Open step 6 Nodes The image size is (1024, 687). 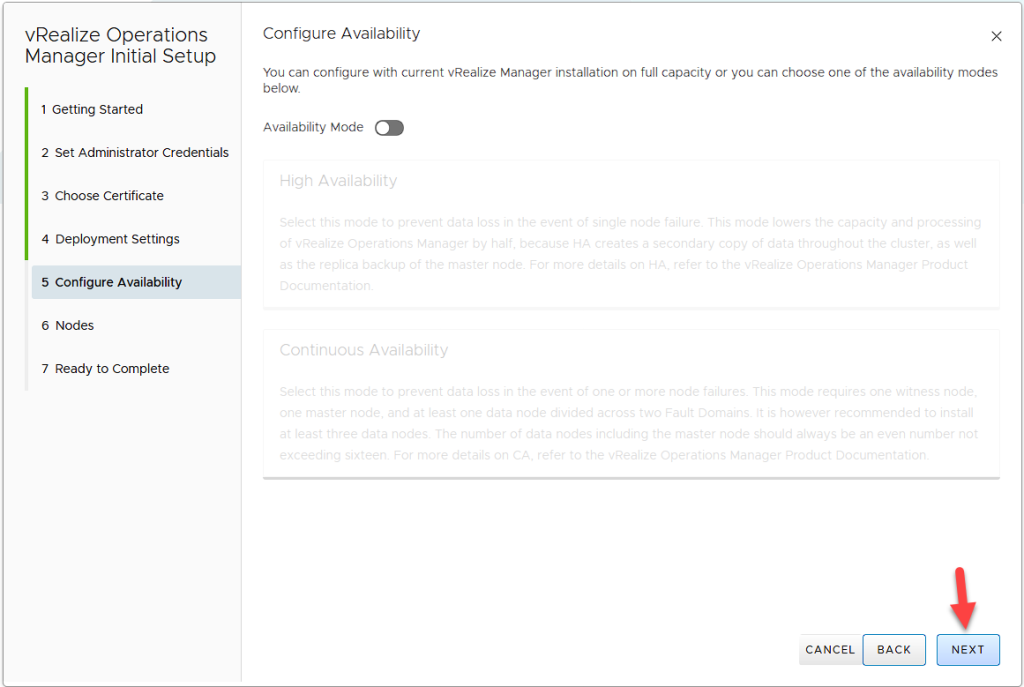[67, 325]
